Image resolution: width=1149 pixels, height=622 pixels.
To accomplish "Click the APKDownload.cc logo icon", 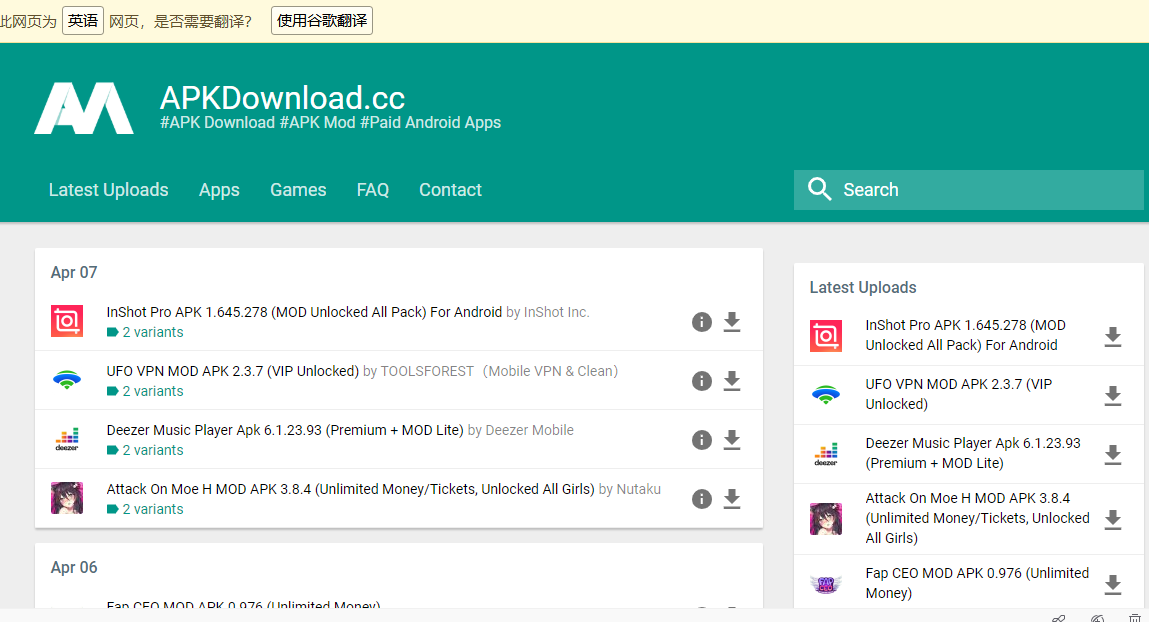I will 84,108.
